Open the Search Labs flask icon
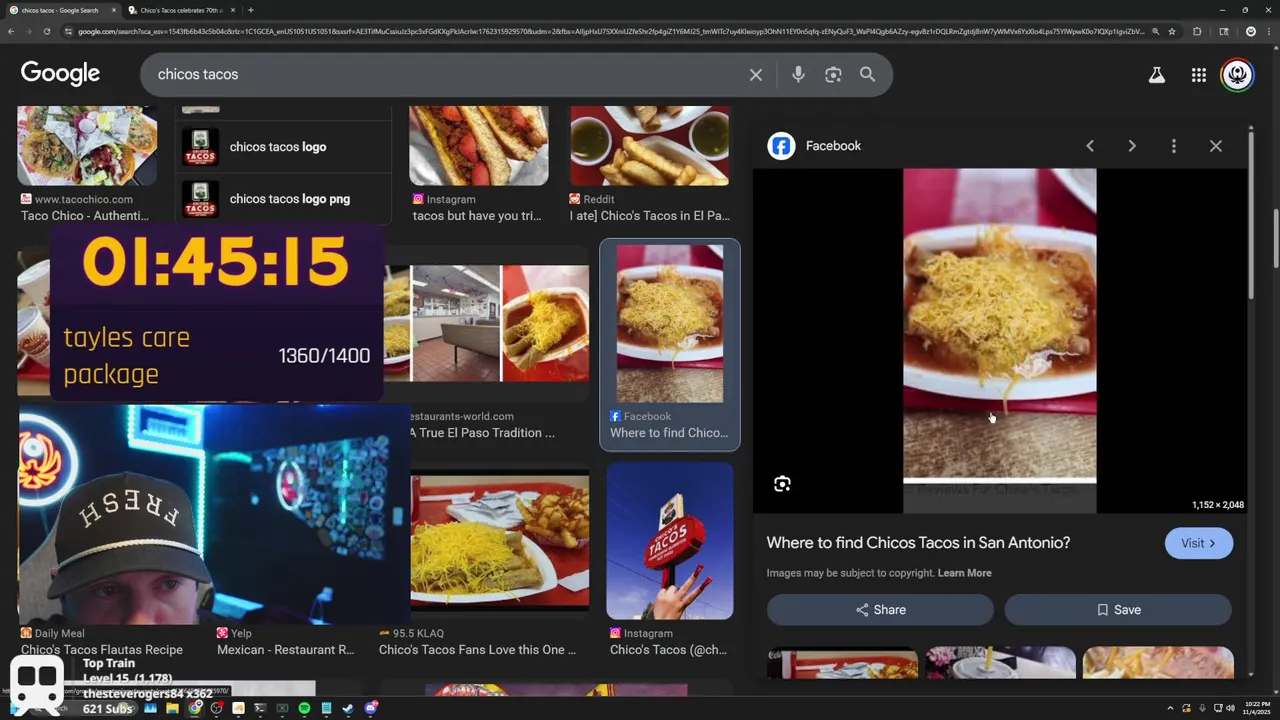This screenshot has height=720, width=1280. (x=1157, y=75)
